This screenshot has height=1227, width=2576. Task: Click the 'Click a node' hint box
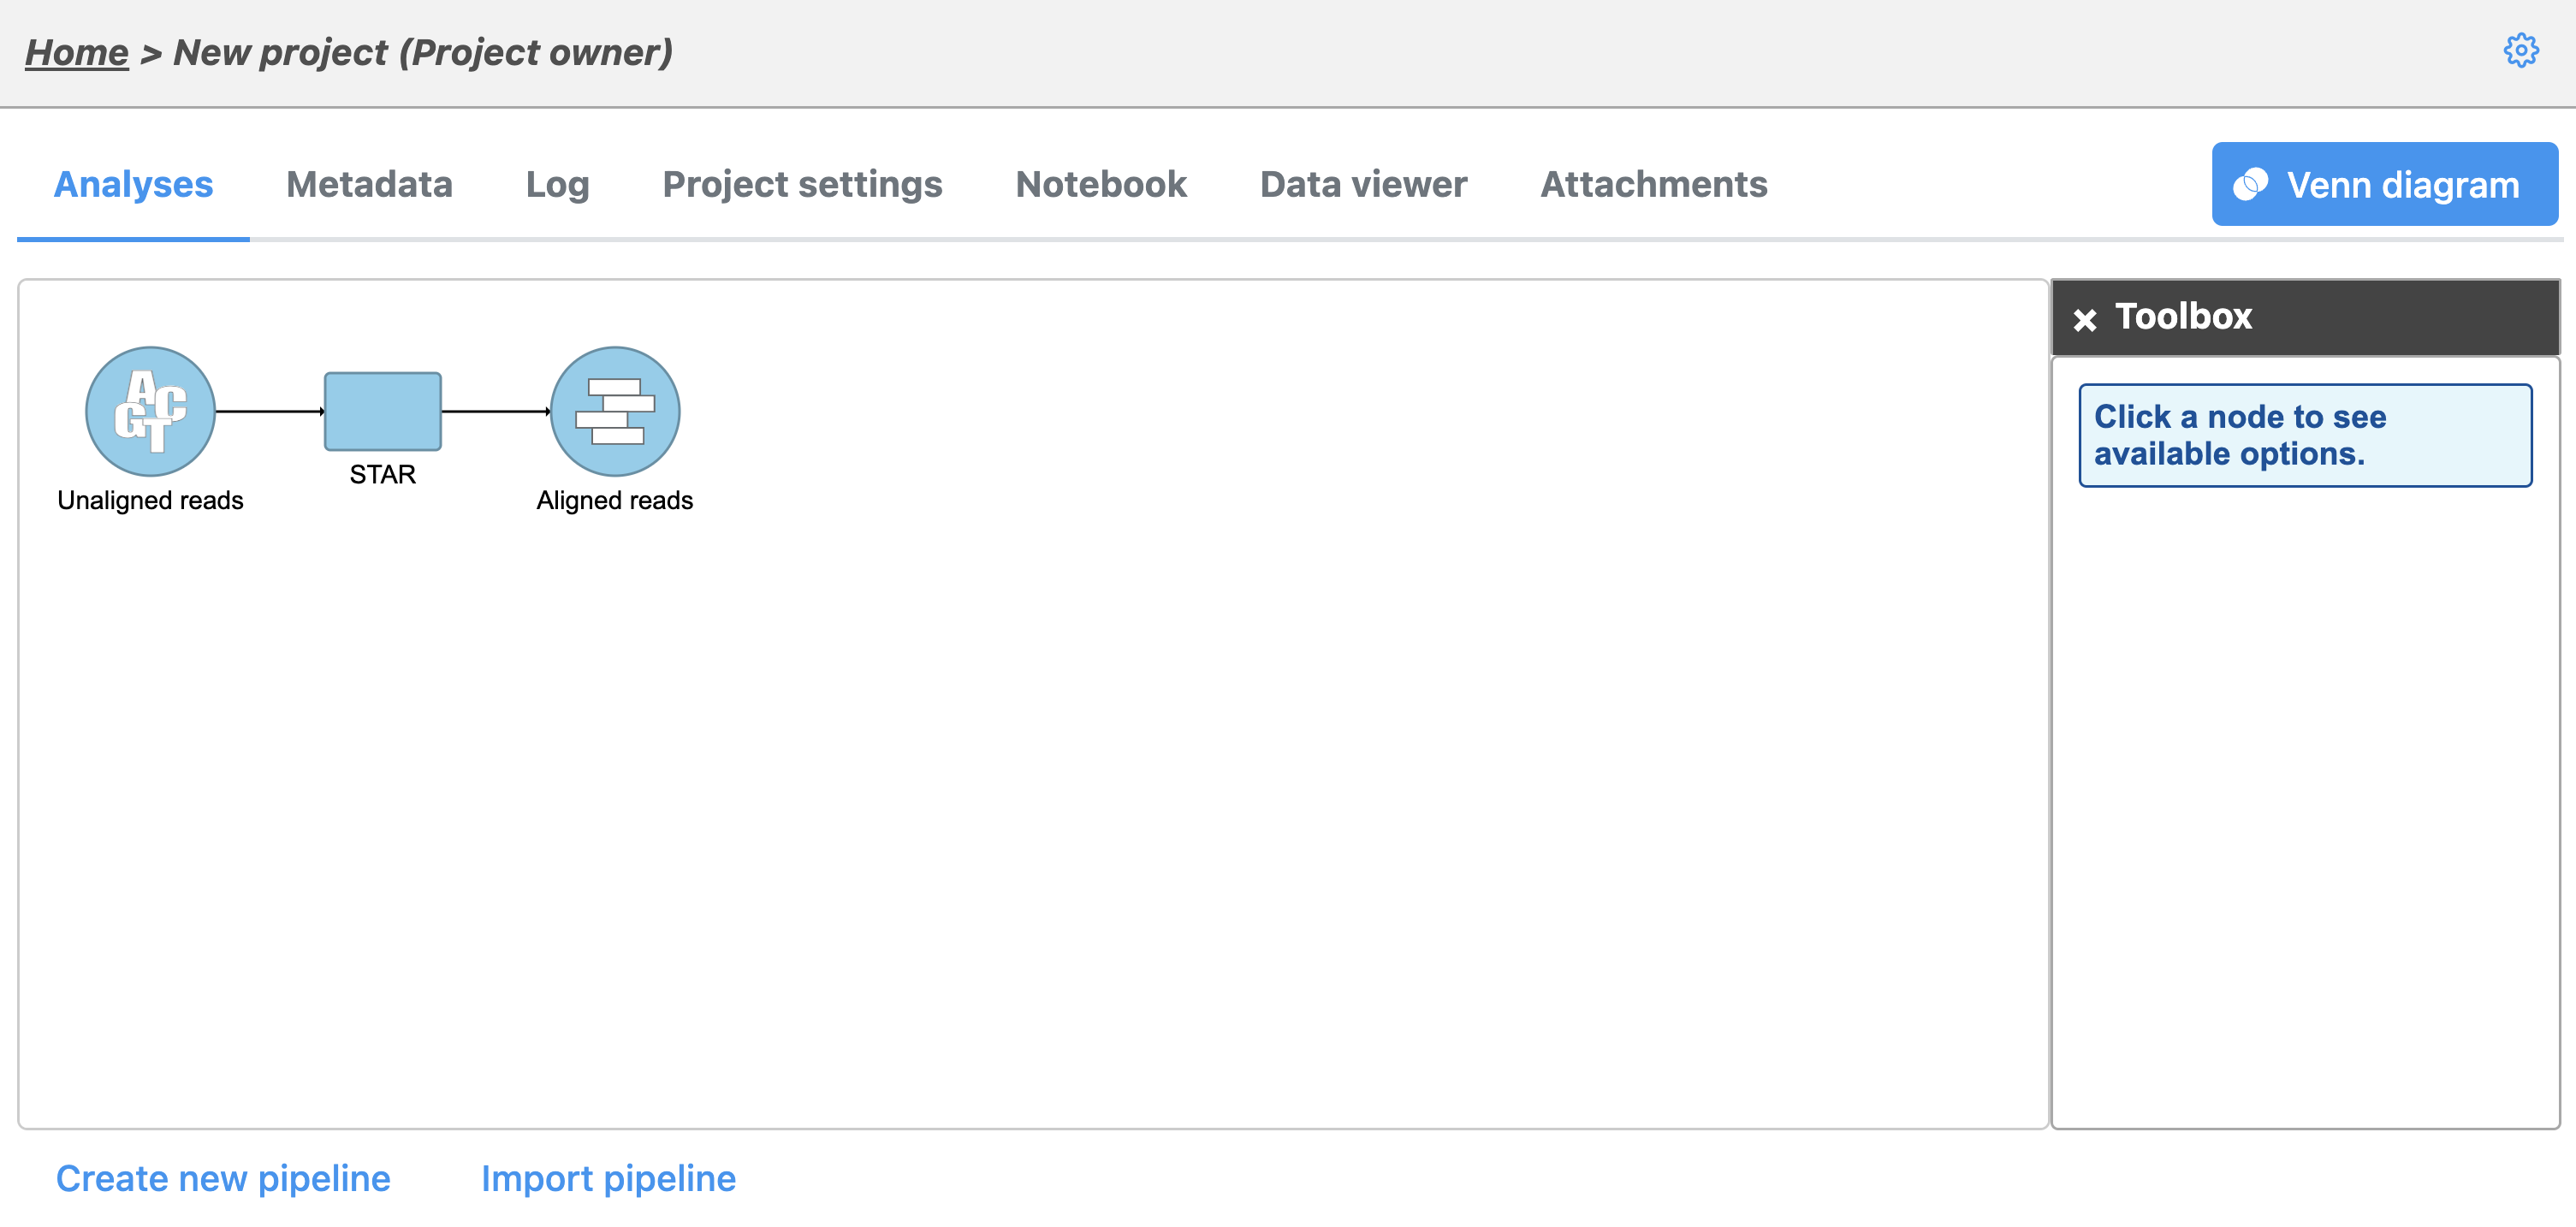point(2304,435)
